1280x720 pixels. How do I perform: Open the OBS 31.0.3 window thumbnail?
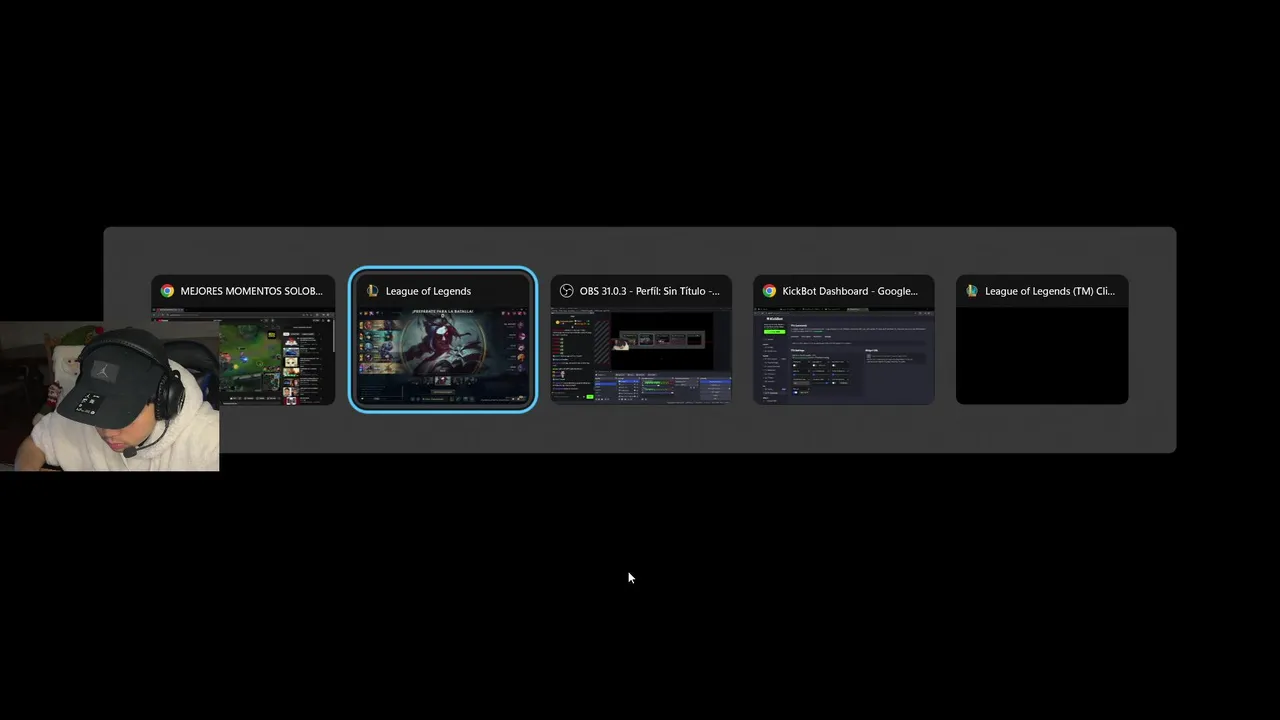click(x=641, y=340)
